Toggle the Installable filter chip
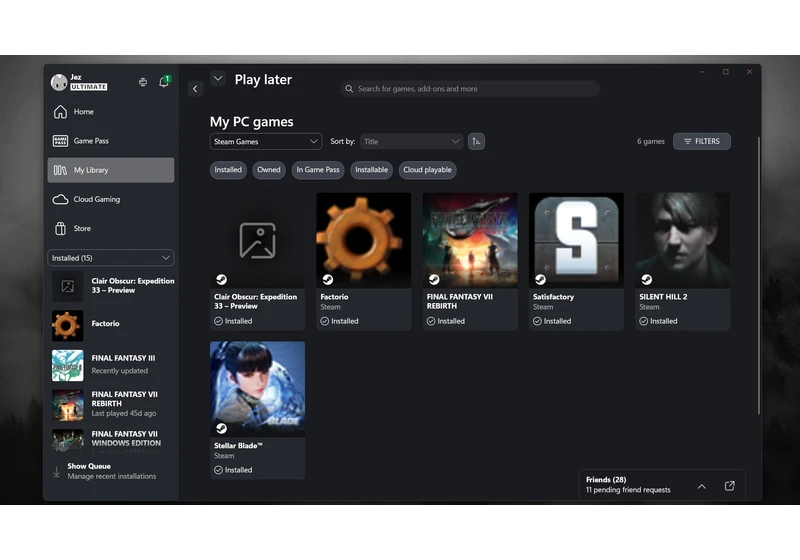This screenshot has height=560, width=800. coord(371,170)
